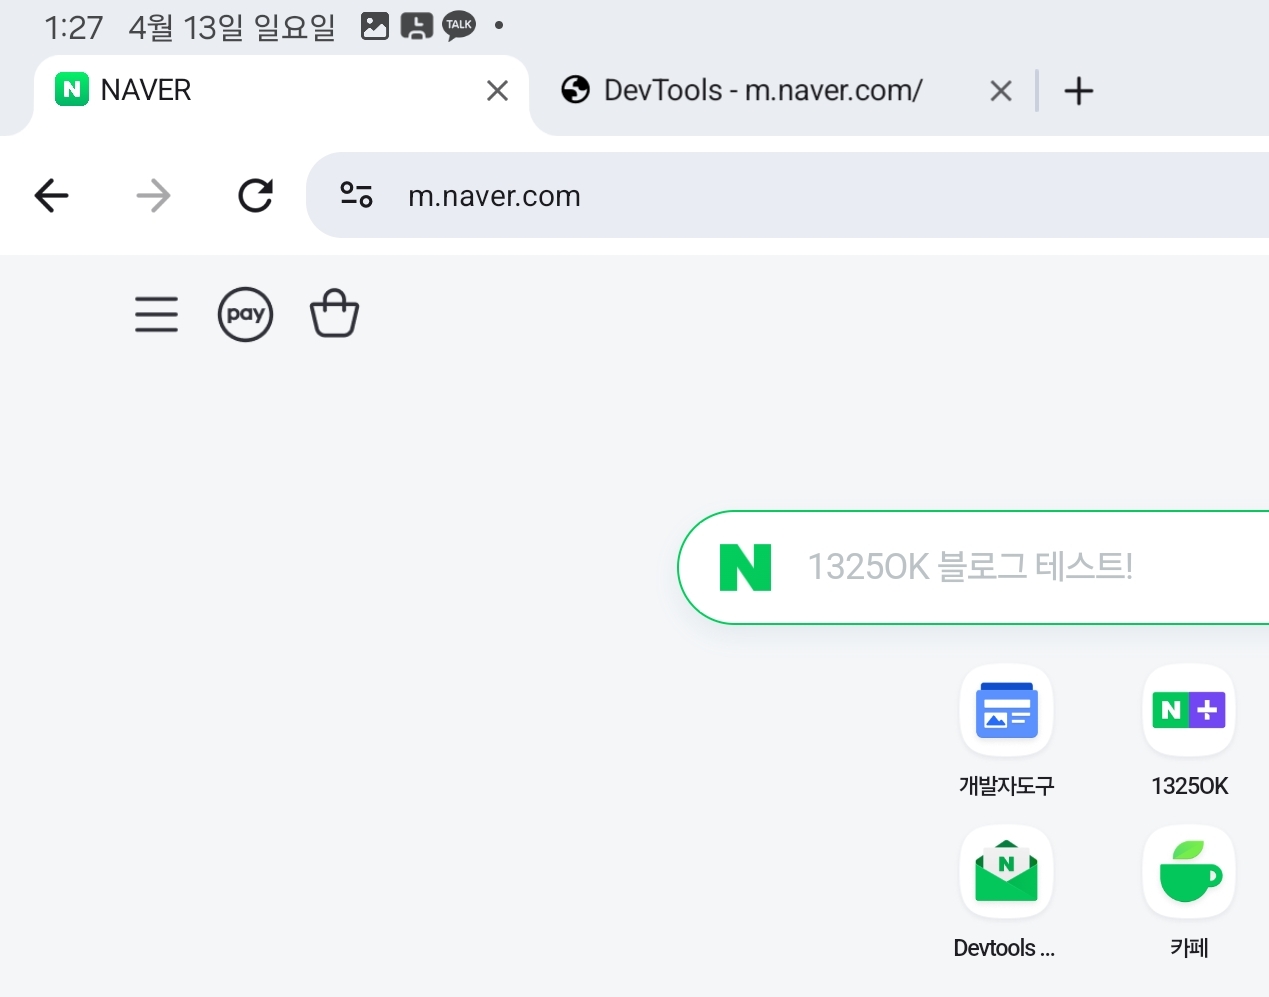Viewport: 1269px width, 997px height.
Task: Open the Devtools mail shortcut icon
Action: pyautogui.click(x=1006, y=871)
